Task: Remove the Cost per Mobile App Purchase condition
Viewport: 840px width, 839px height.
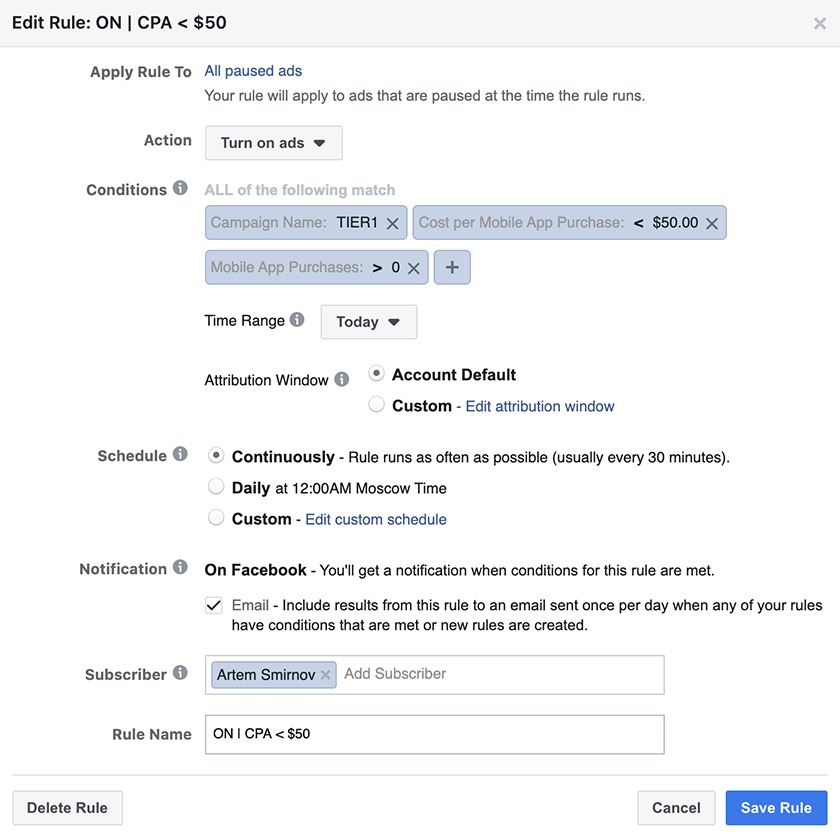Action: [x=712, y=223]
